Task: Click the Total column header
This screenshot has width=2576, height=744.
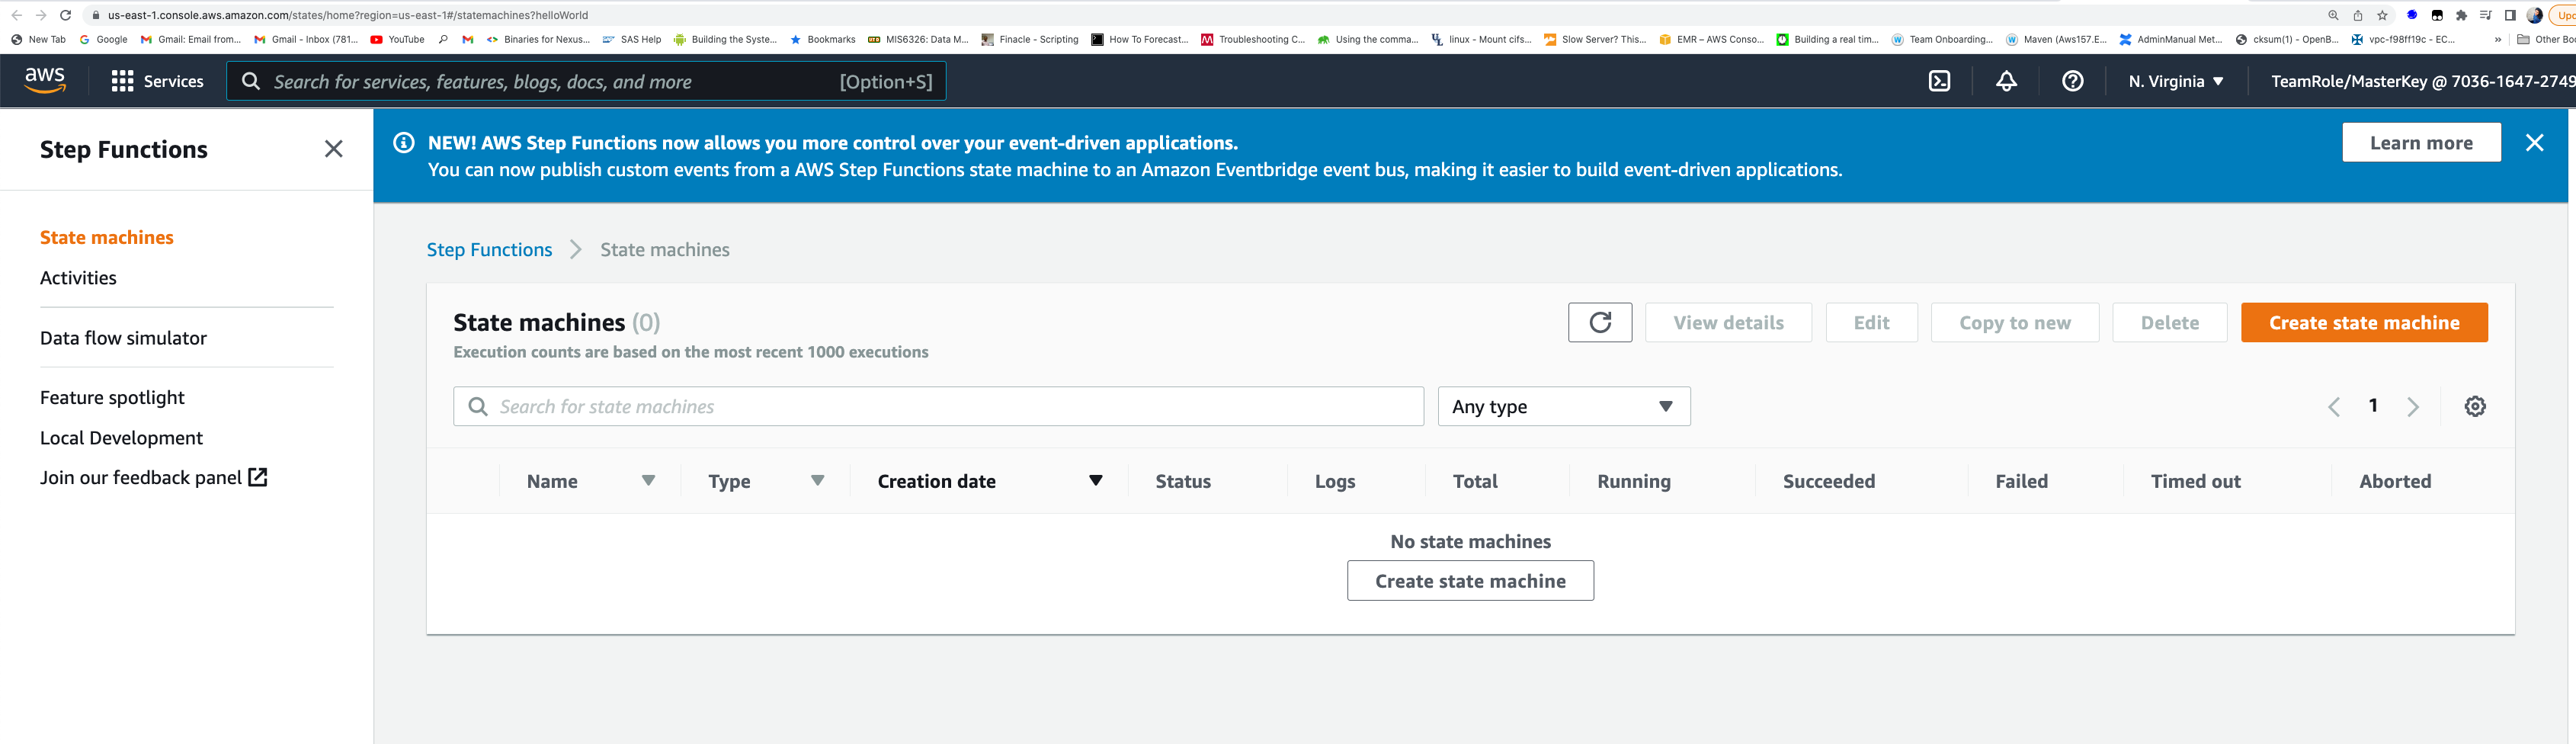Action: (1475, 481)
